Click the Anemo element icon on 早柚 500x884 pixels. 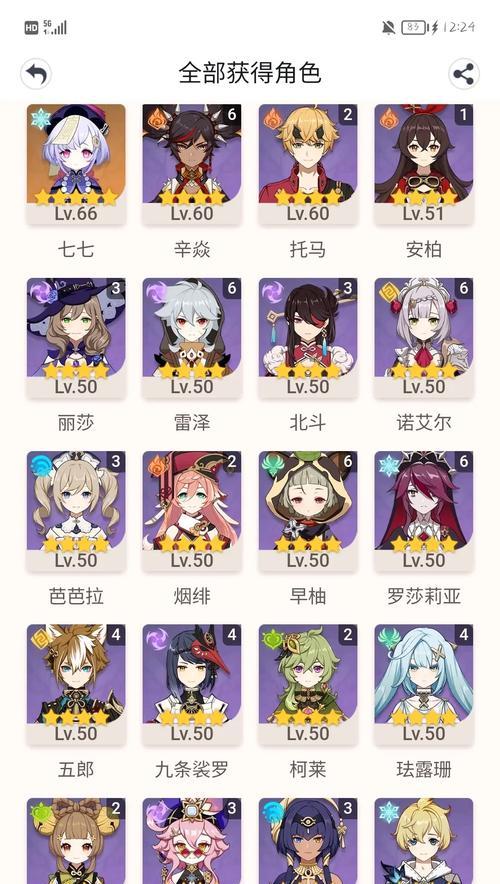[x=272, y=466]
